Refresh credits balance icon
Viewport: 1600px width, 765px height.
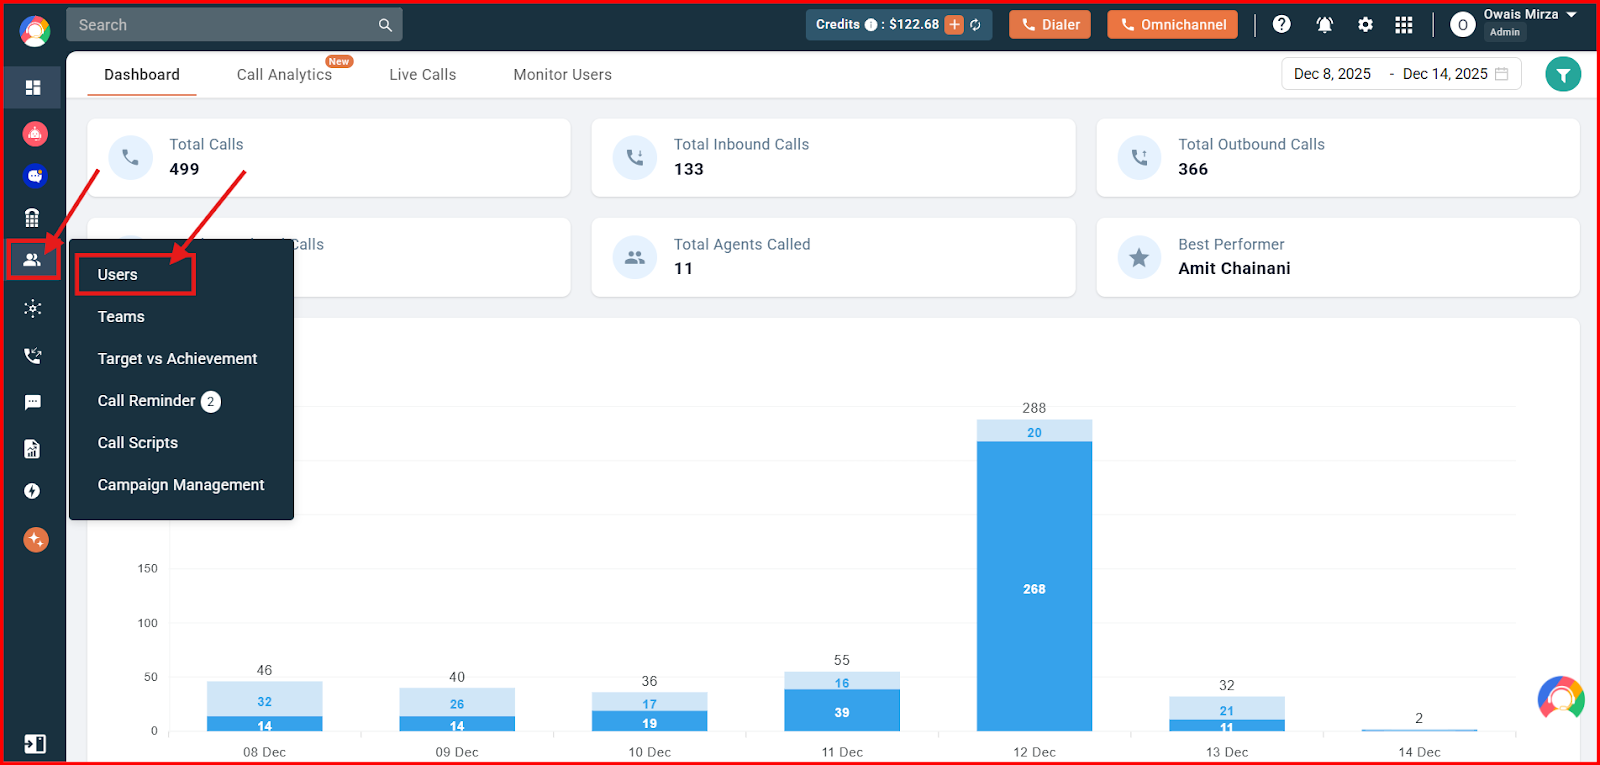[x=976, y=25]
